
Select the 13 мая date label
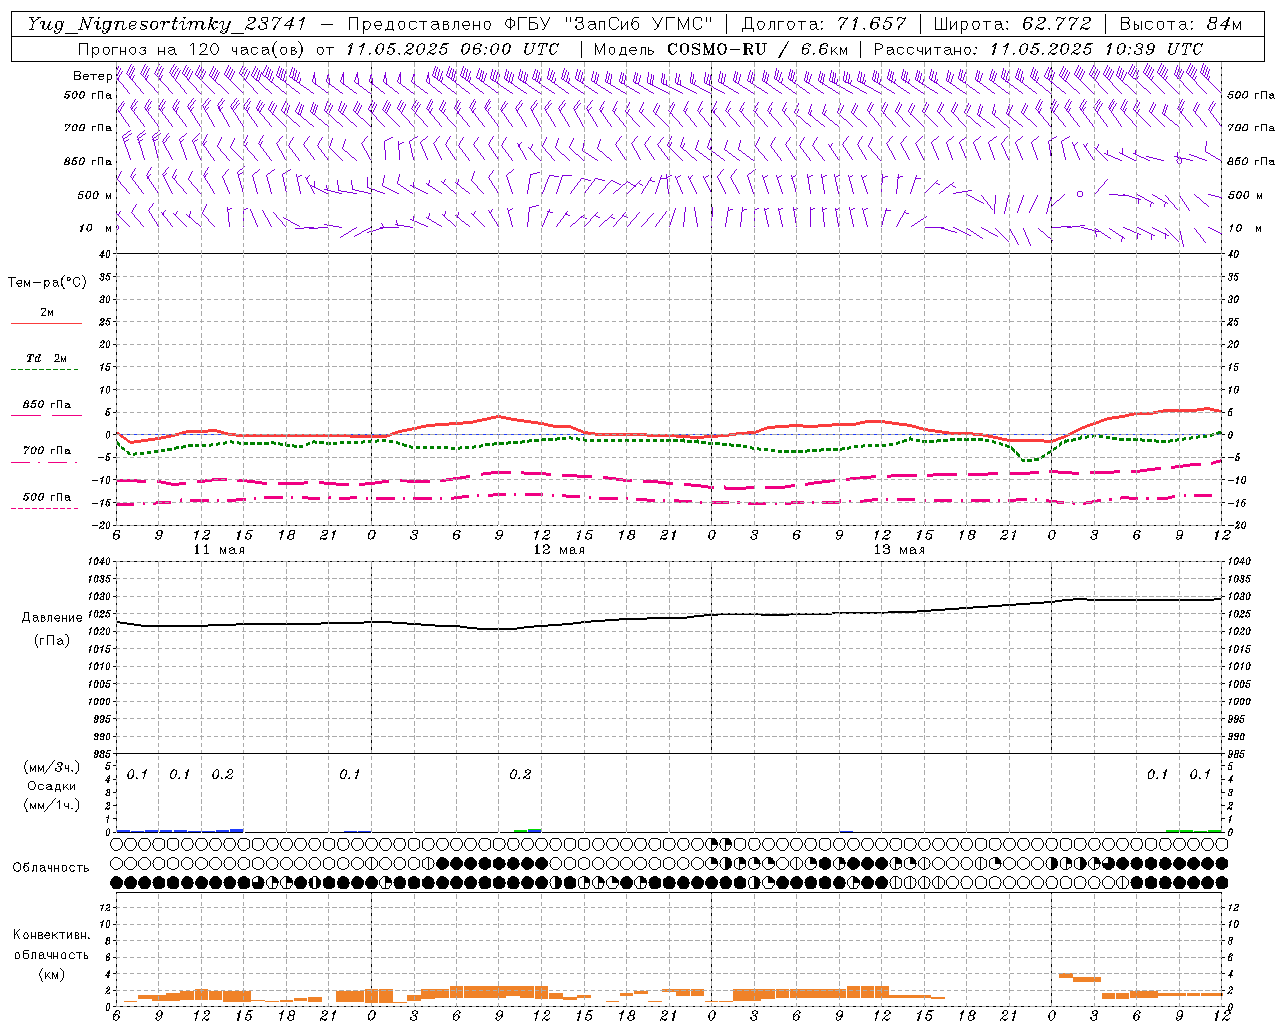[899, 550]
